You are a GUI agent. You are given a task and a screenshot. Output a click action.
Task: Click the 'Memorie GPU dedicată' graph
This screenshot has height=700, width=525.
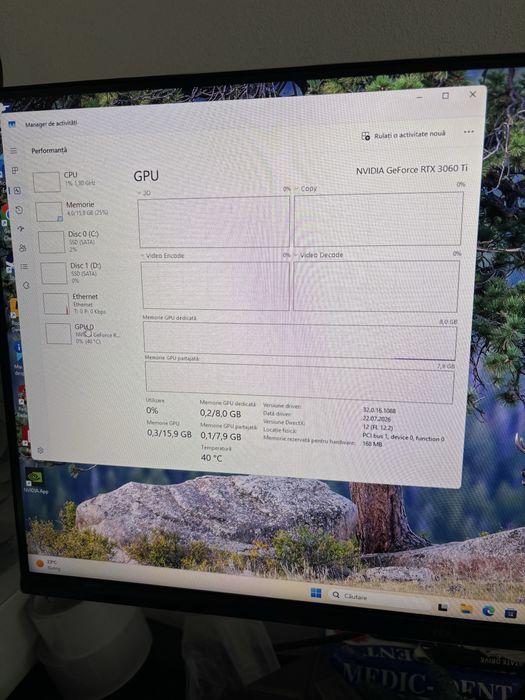tap(300, 342)
